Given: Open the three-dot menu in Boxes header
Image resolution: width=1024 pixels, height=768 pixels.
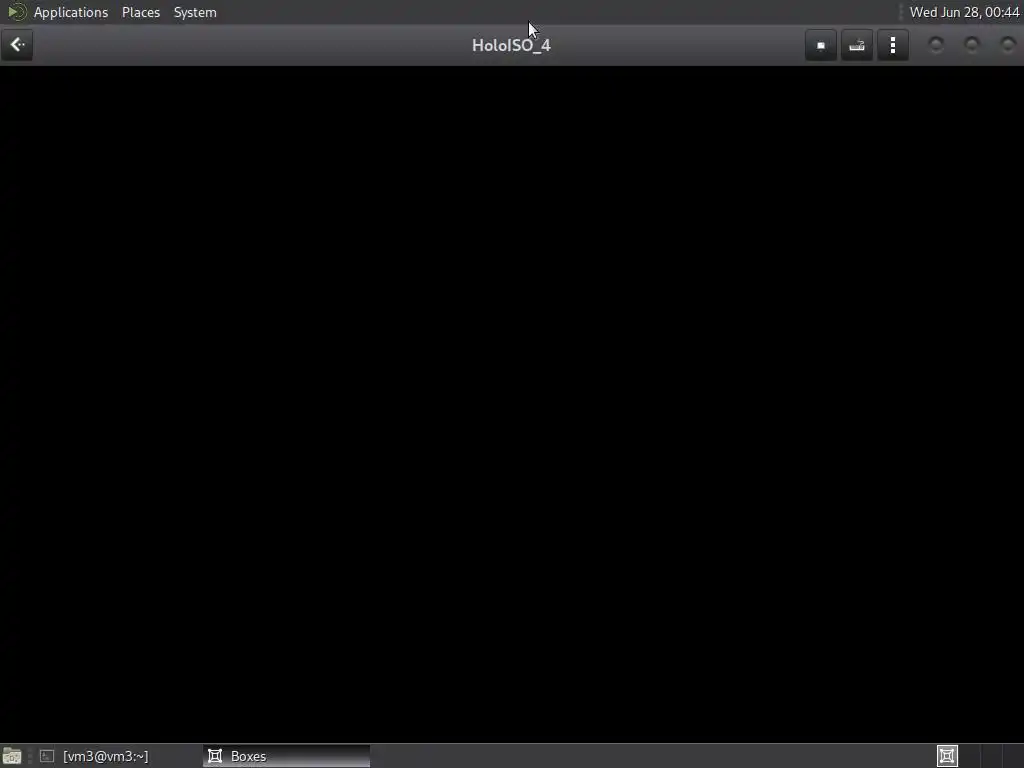Looking at the screenshot, I should (893, 45).
